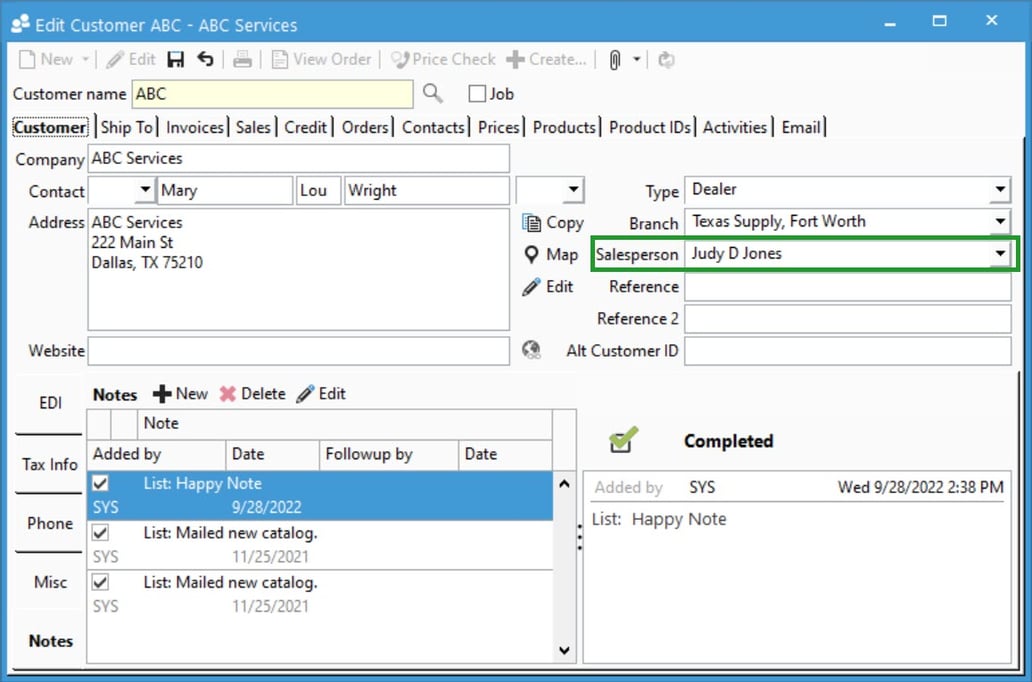This screenshot has height=682, width=1032.
Task: Refresh the record with the circular arrow
Action: (x=666, y=59)
